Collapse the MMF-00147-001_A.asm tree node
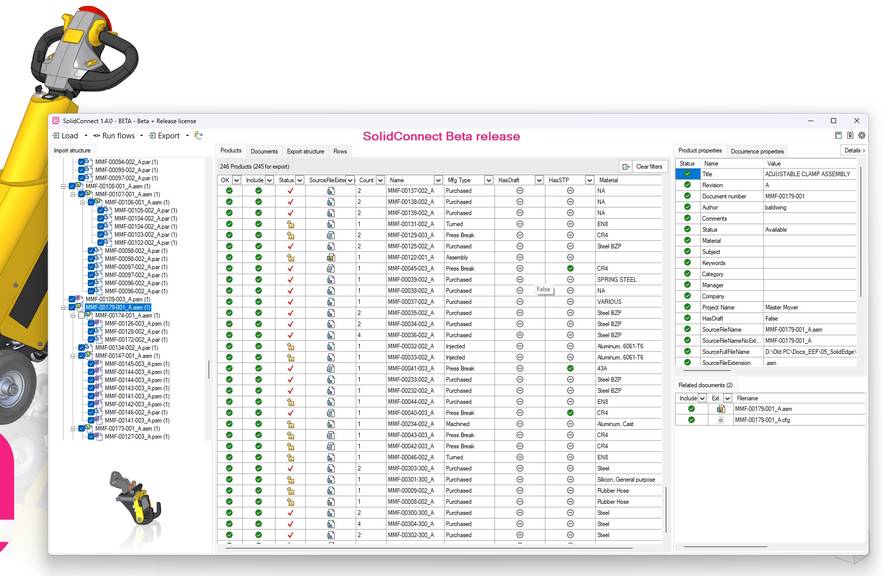The image size is (882, 576). 72,356
